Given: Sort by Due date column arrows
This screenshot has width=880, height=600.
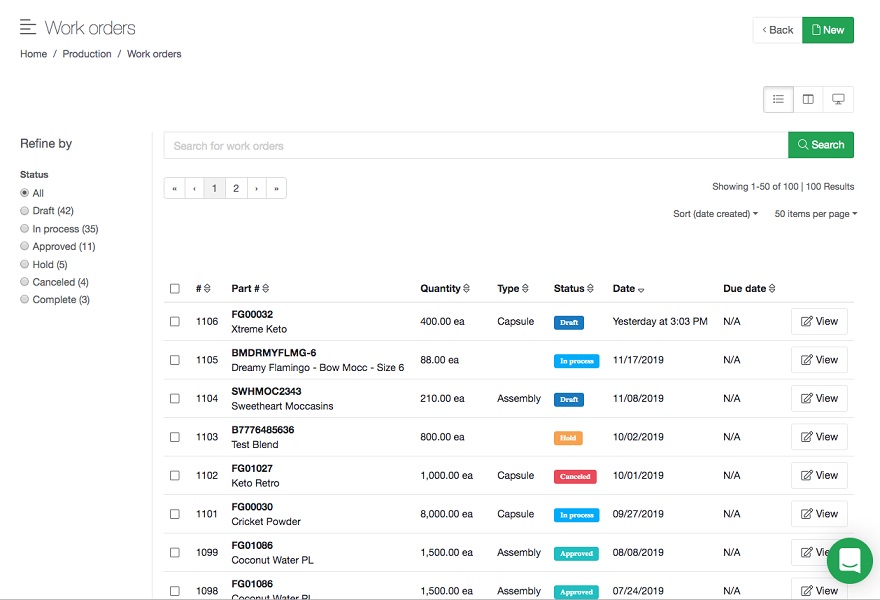Looking at the screenshot, I should [772, 289].
